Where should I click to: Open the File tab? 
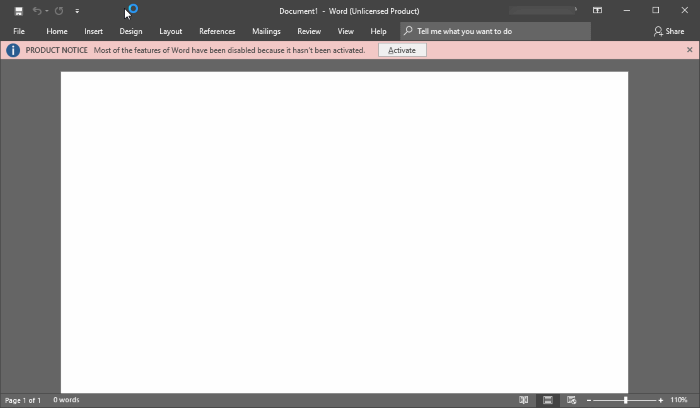19,31
